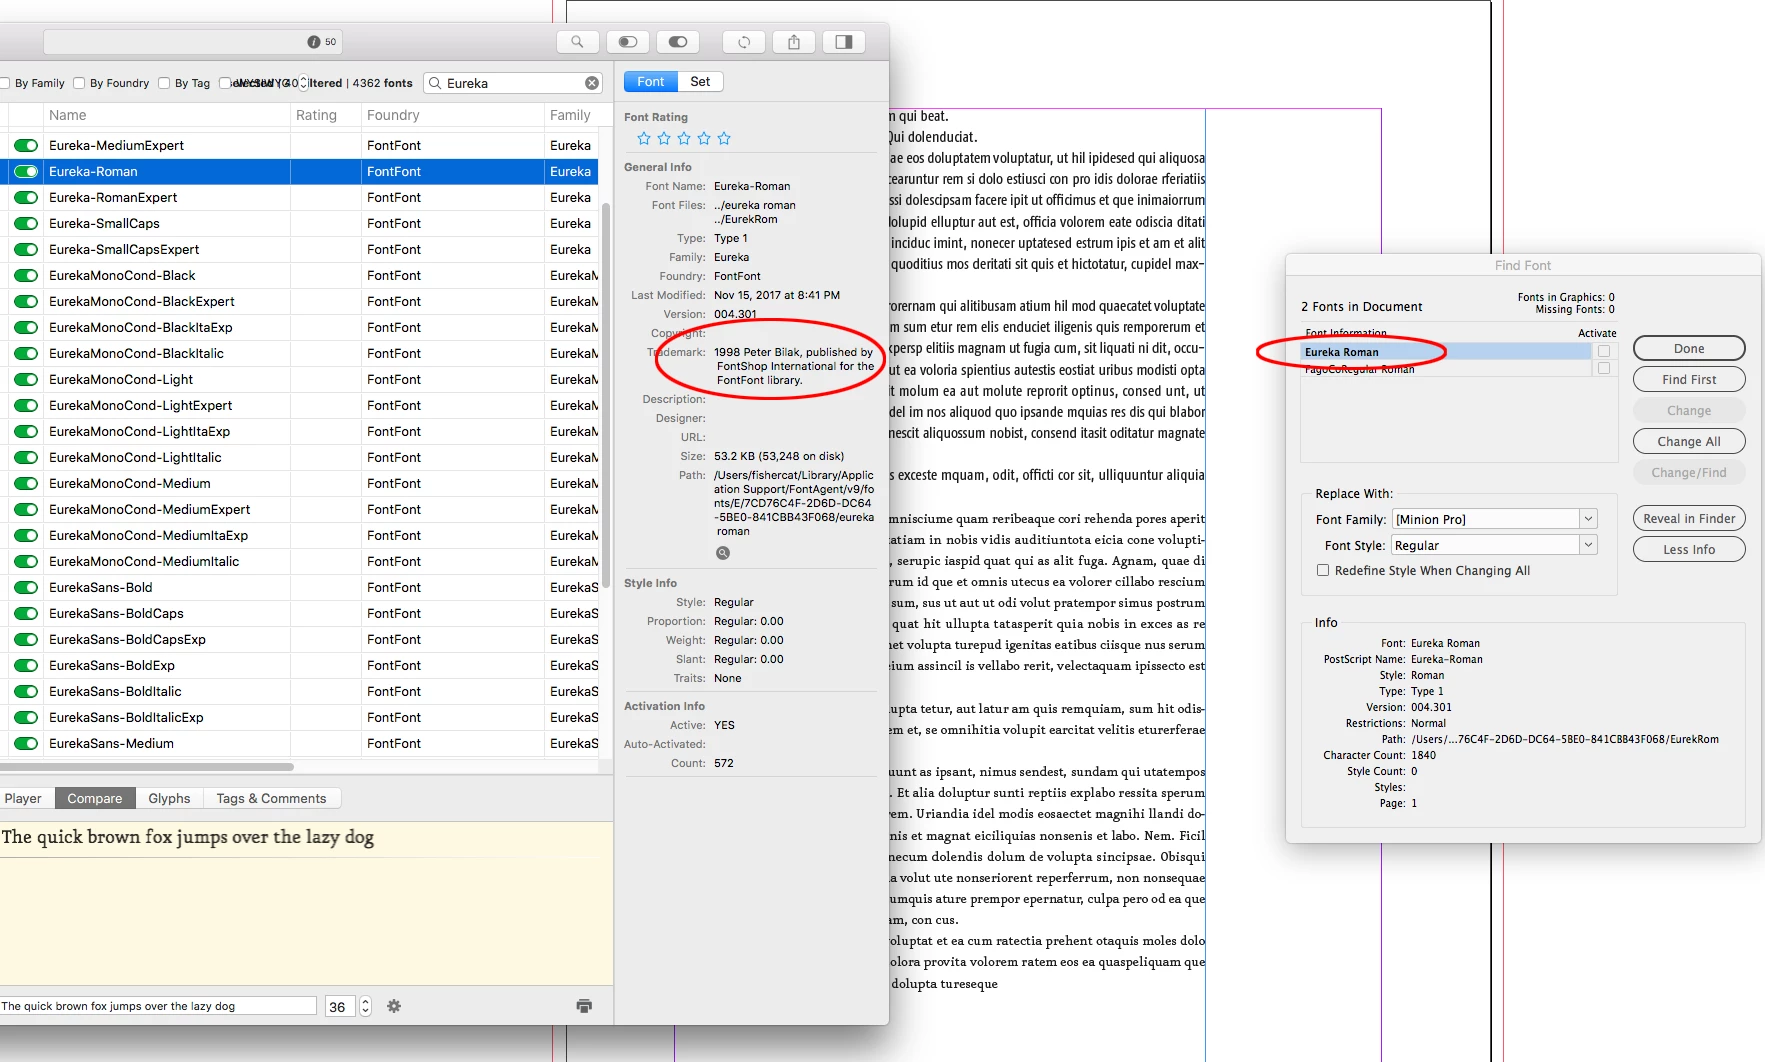Viewport: 1765px width, 1062px height.
Task: Click the preview sample text field
Action: (x=157, y=1006)
